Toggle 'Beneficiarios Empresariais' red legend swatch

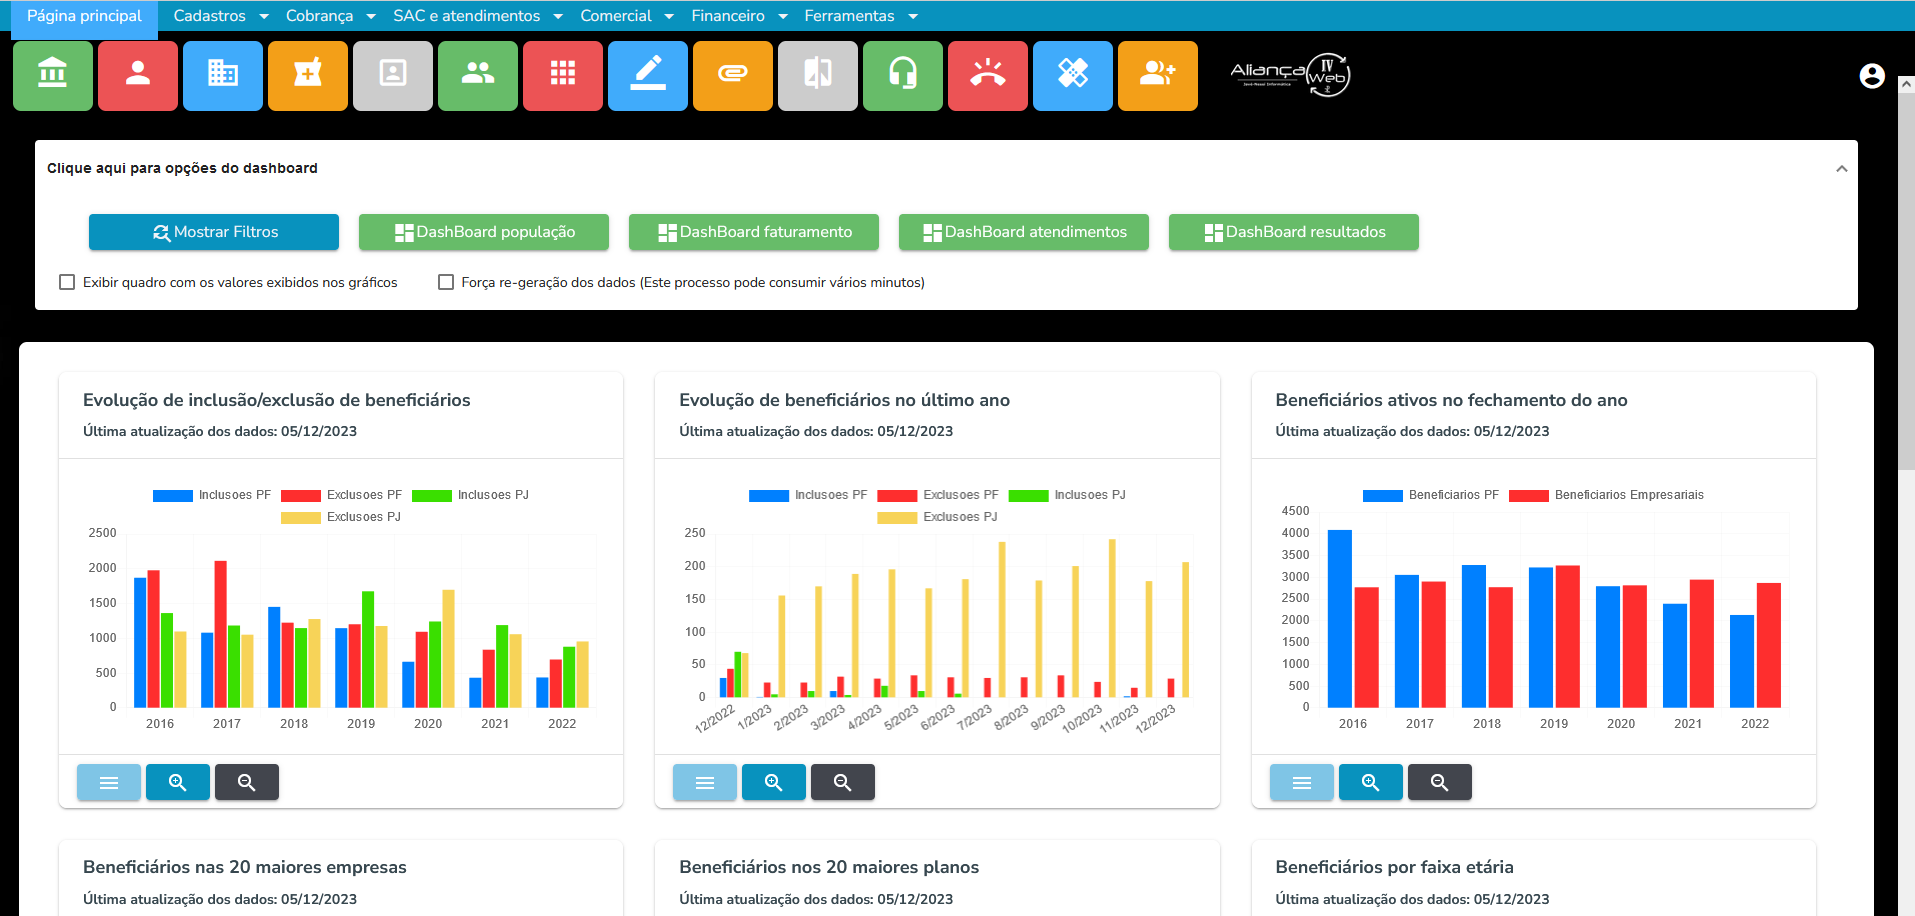1528,495
